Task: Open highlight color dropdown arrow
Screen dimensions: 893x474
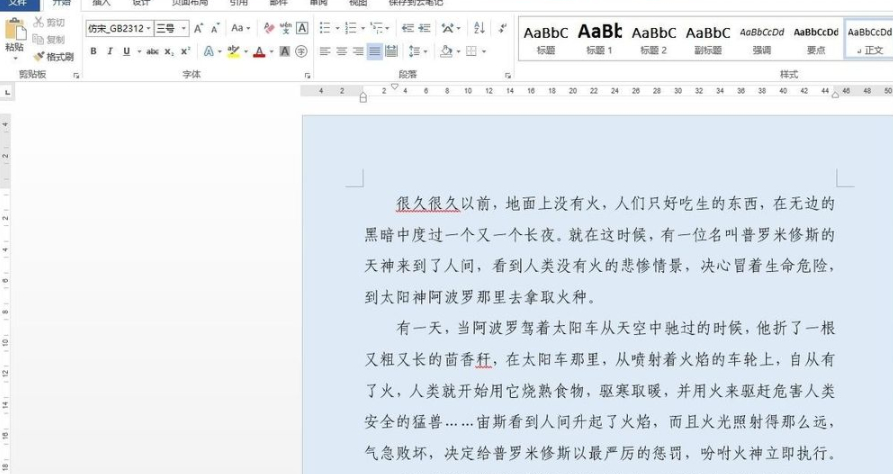Action: (x=246, y=52)
